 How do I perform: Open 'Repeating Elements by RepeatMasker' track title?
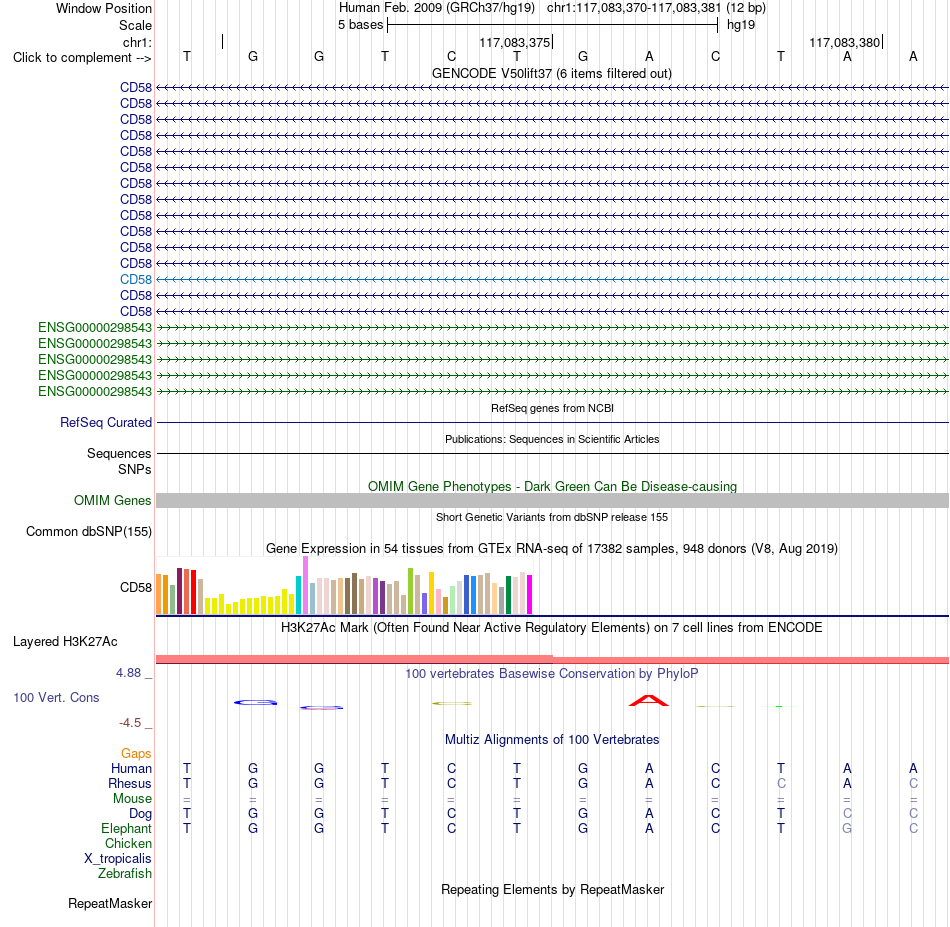552,889
